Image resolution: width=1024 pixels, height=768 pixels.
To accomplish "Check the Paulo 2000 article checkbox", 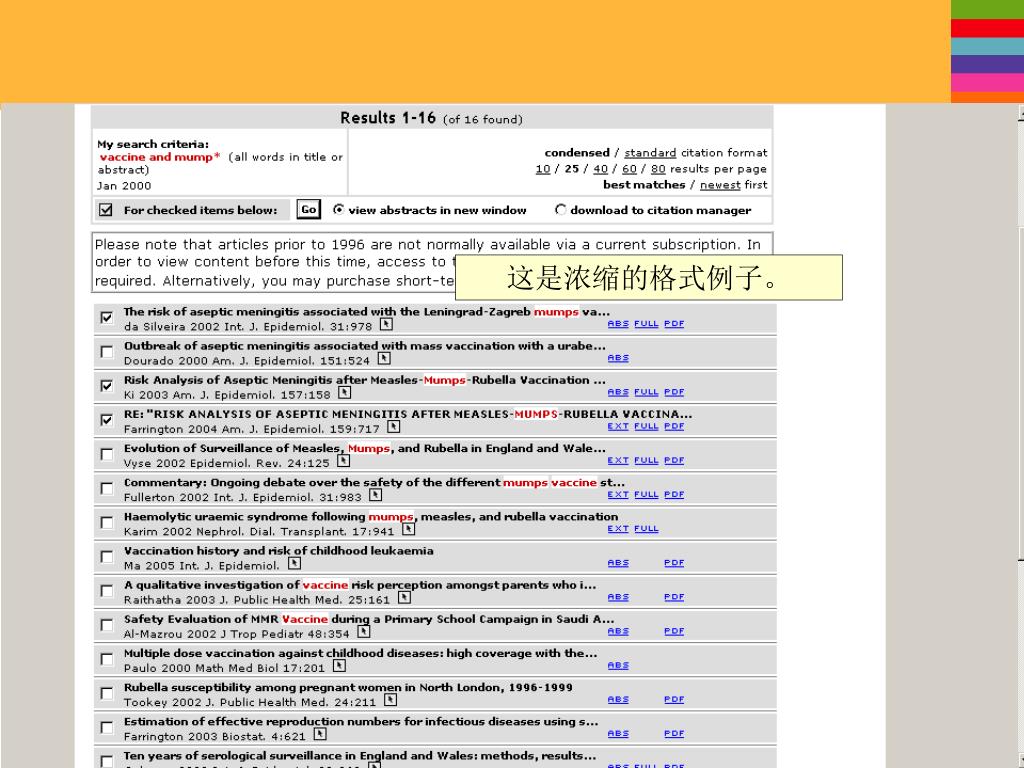I will 106,659.
